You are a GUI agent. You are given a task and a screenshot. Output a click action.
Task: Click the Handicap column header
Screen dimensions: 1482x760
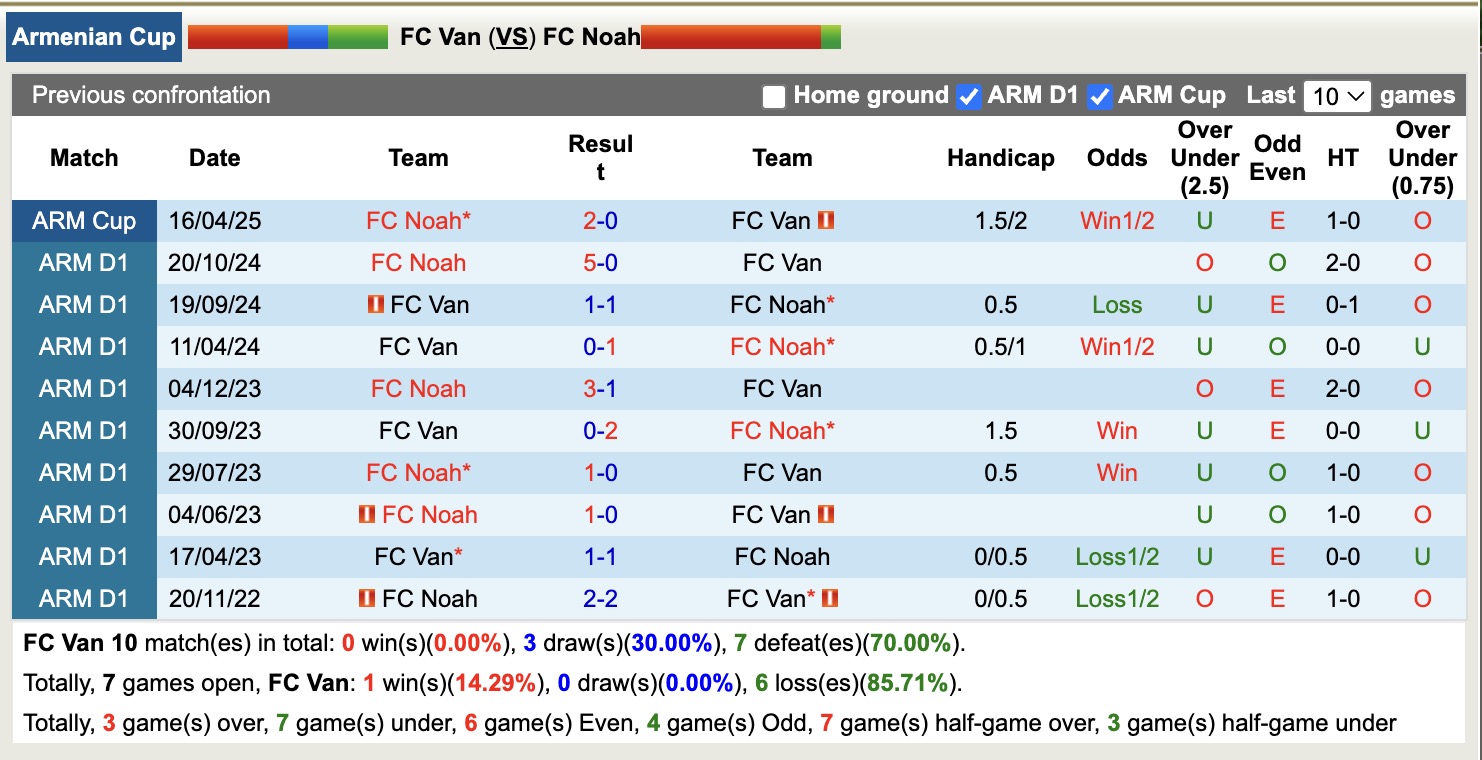(x=999, y=158)
